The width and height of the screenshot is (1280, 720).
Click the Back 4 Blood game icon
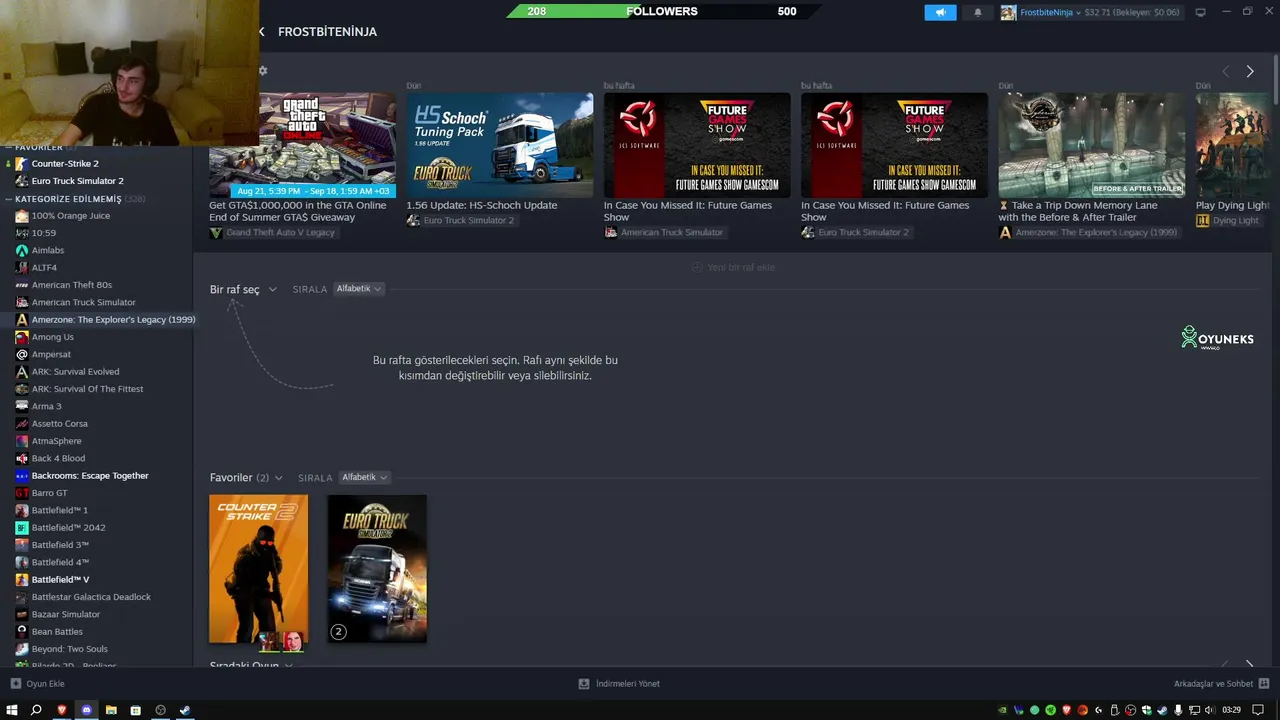tap(21, 458)
